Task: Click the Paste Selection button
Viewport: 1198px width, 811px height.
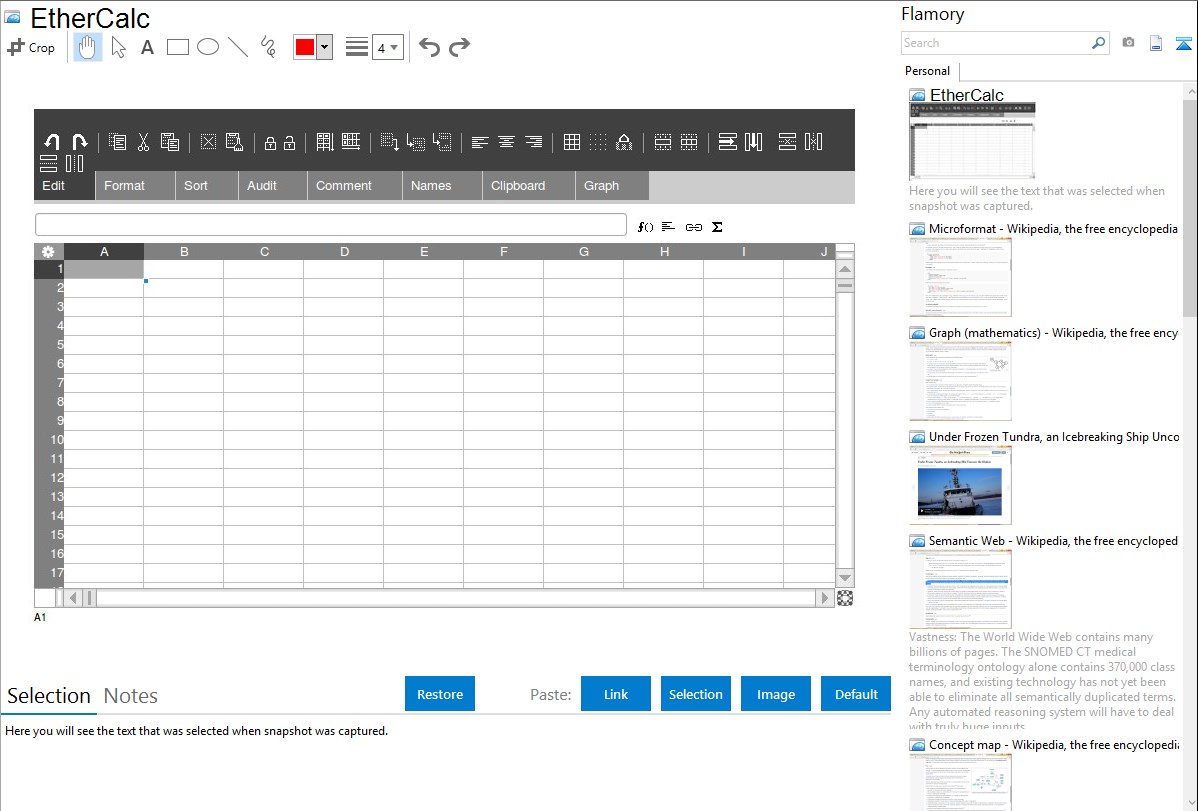Action: point(695,694)
